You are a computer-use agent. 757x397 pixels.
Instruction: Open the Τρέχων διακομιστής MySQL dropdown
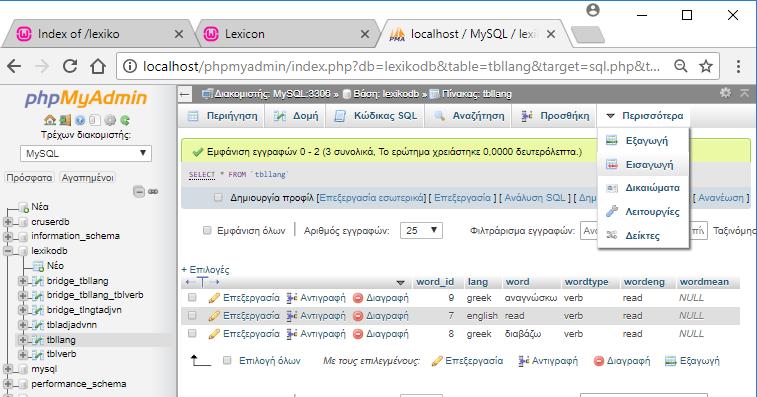tap(85, 154)
